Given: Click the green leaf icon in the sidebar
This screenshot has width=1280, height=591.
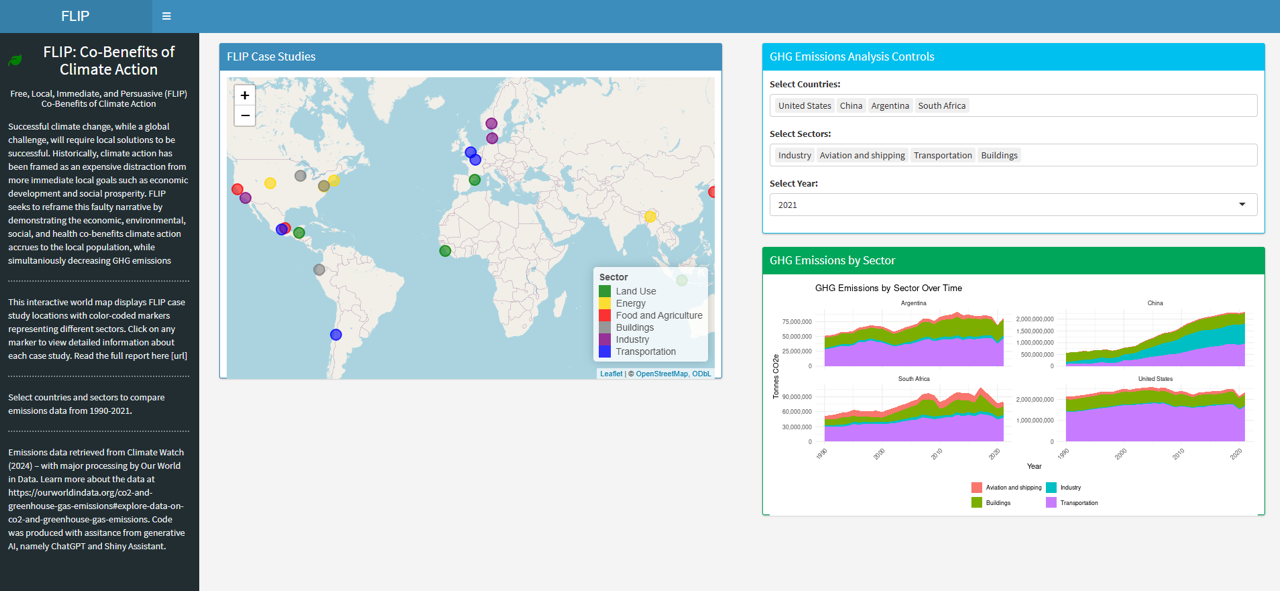Looking at the screenshot, I should pyautogui.click(x=16, y=61).
